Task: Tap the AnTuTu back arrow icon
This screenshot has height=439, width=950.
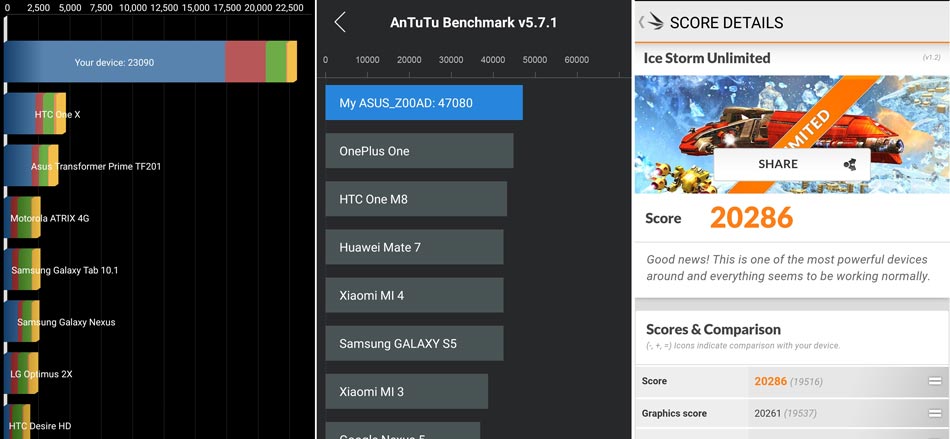Action: click(x=340, y=22)
